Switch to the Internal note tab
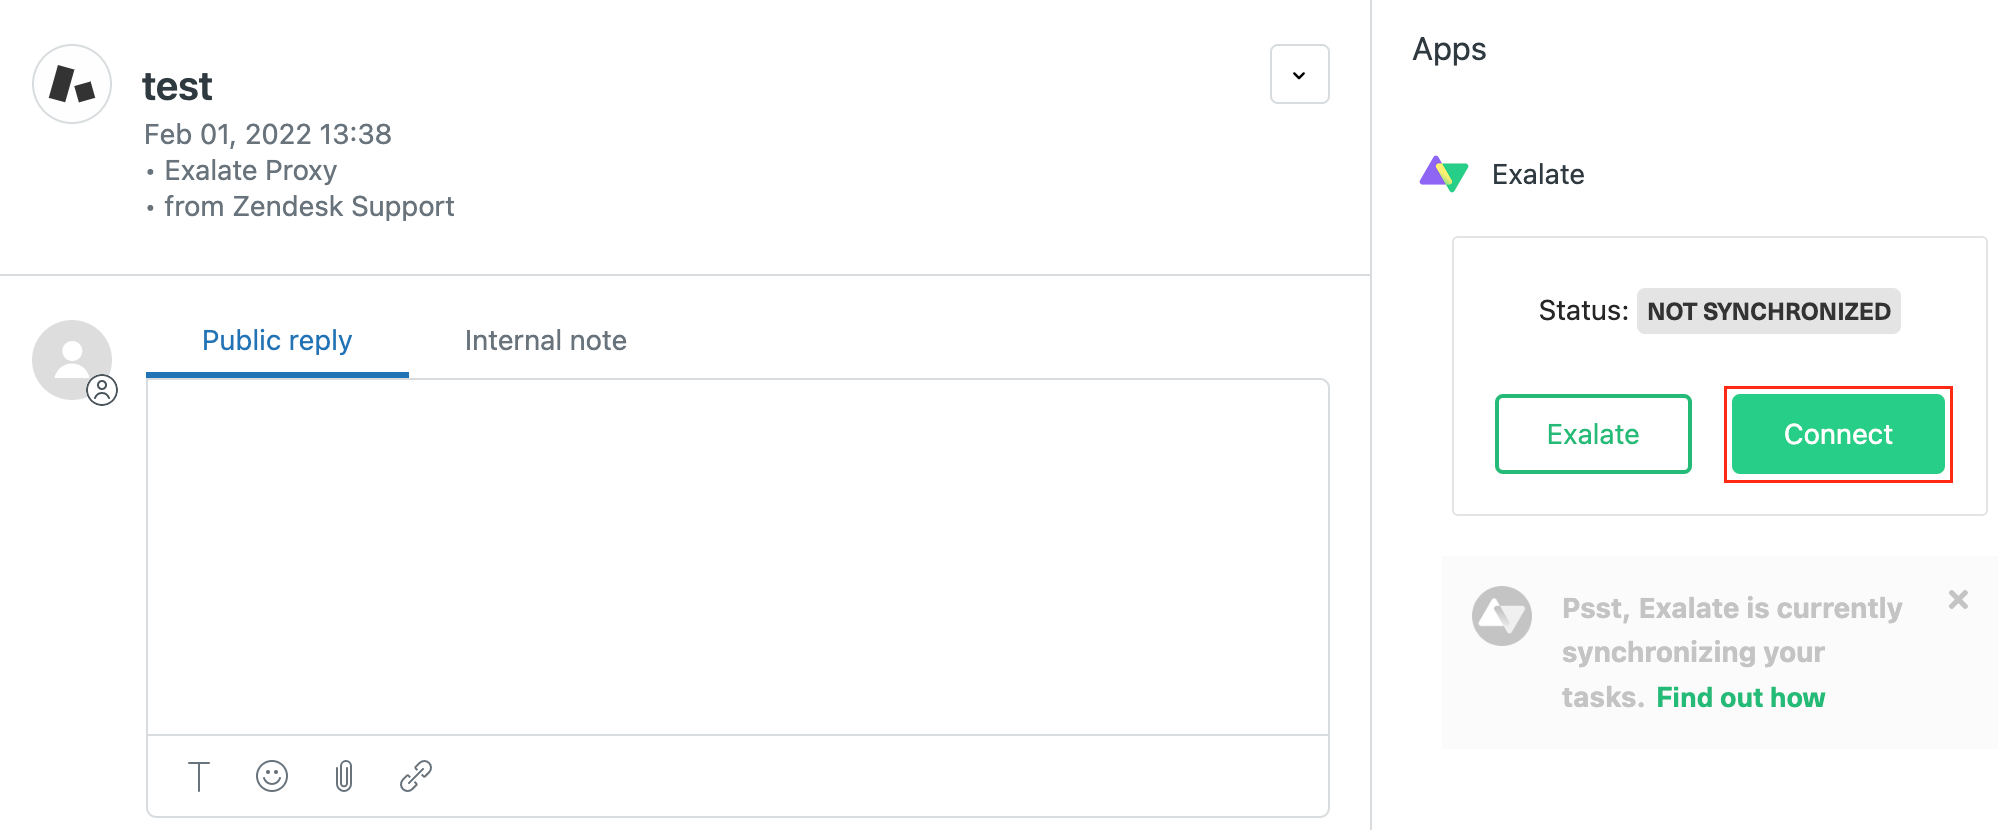The image size is (2010, 830). click(546, 341)
